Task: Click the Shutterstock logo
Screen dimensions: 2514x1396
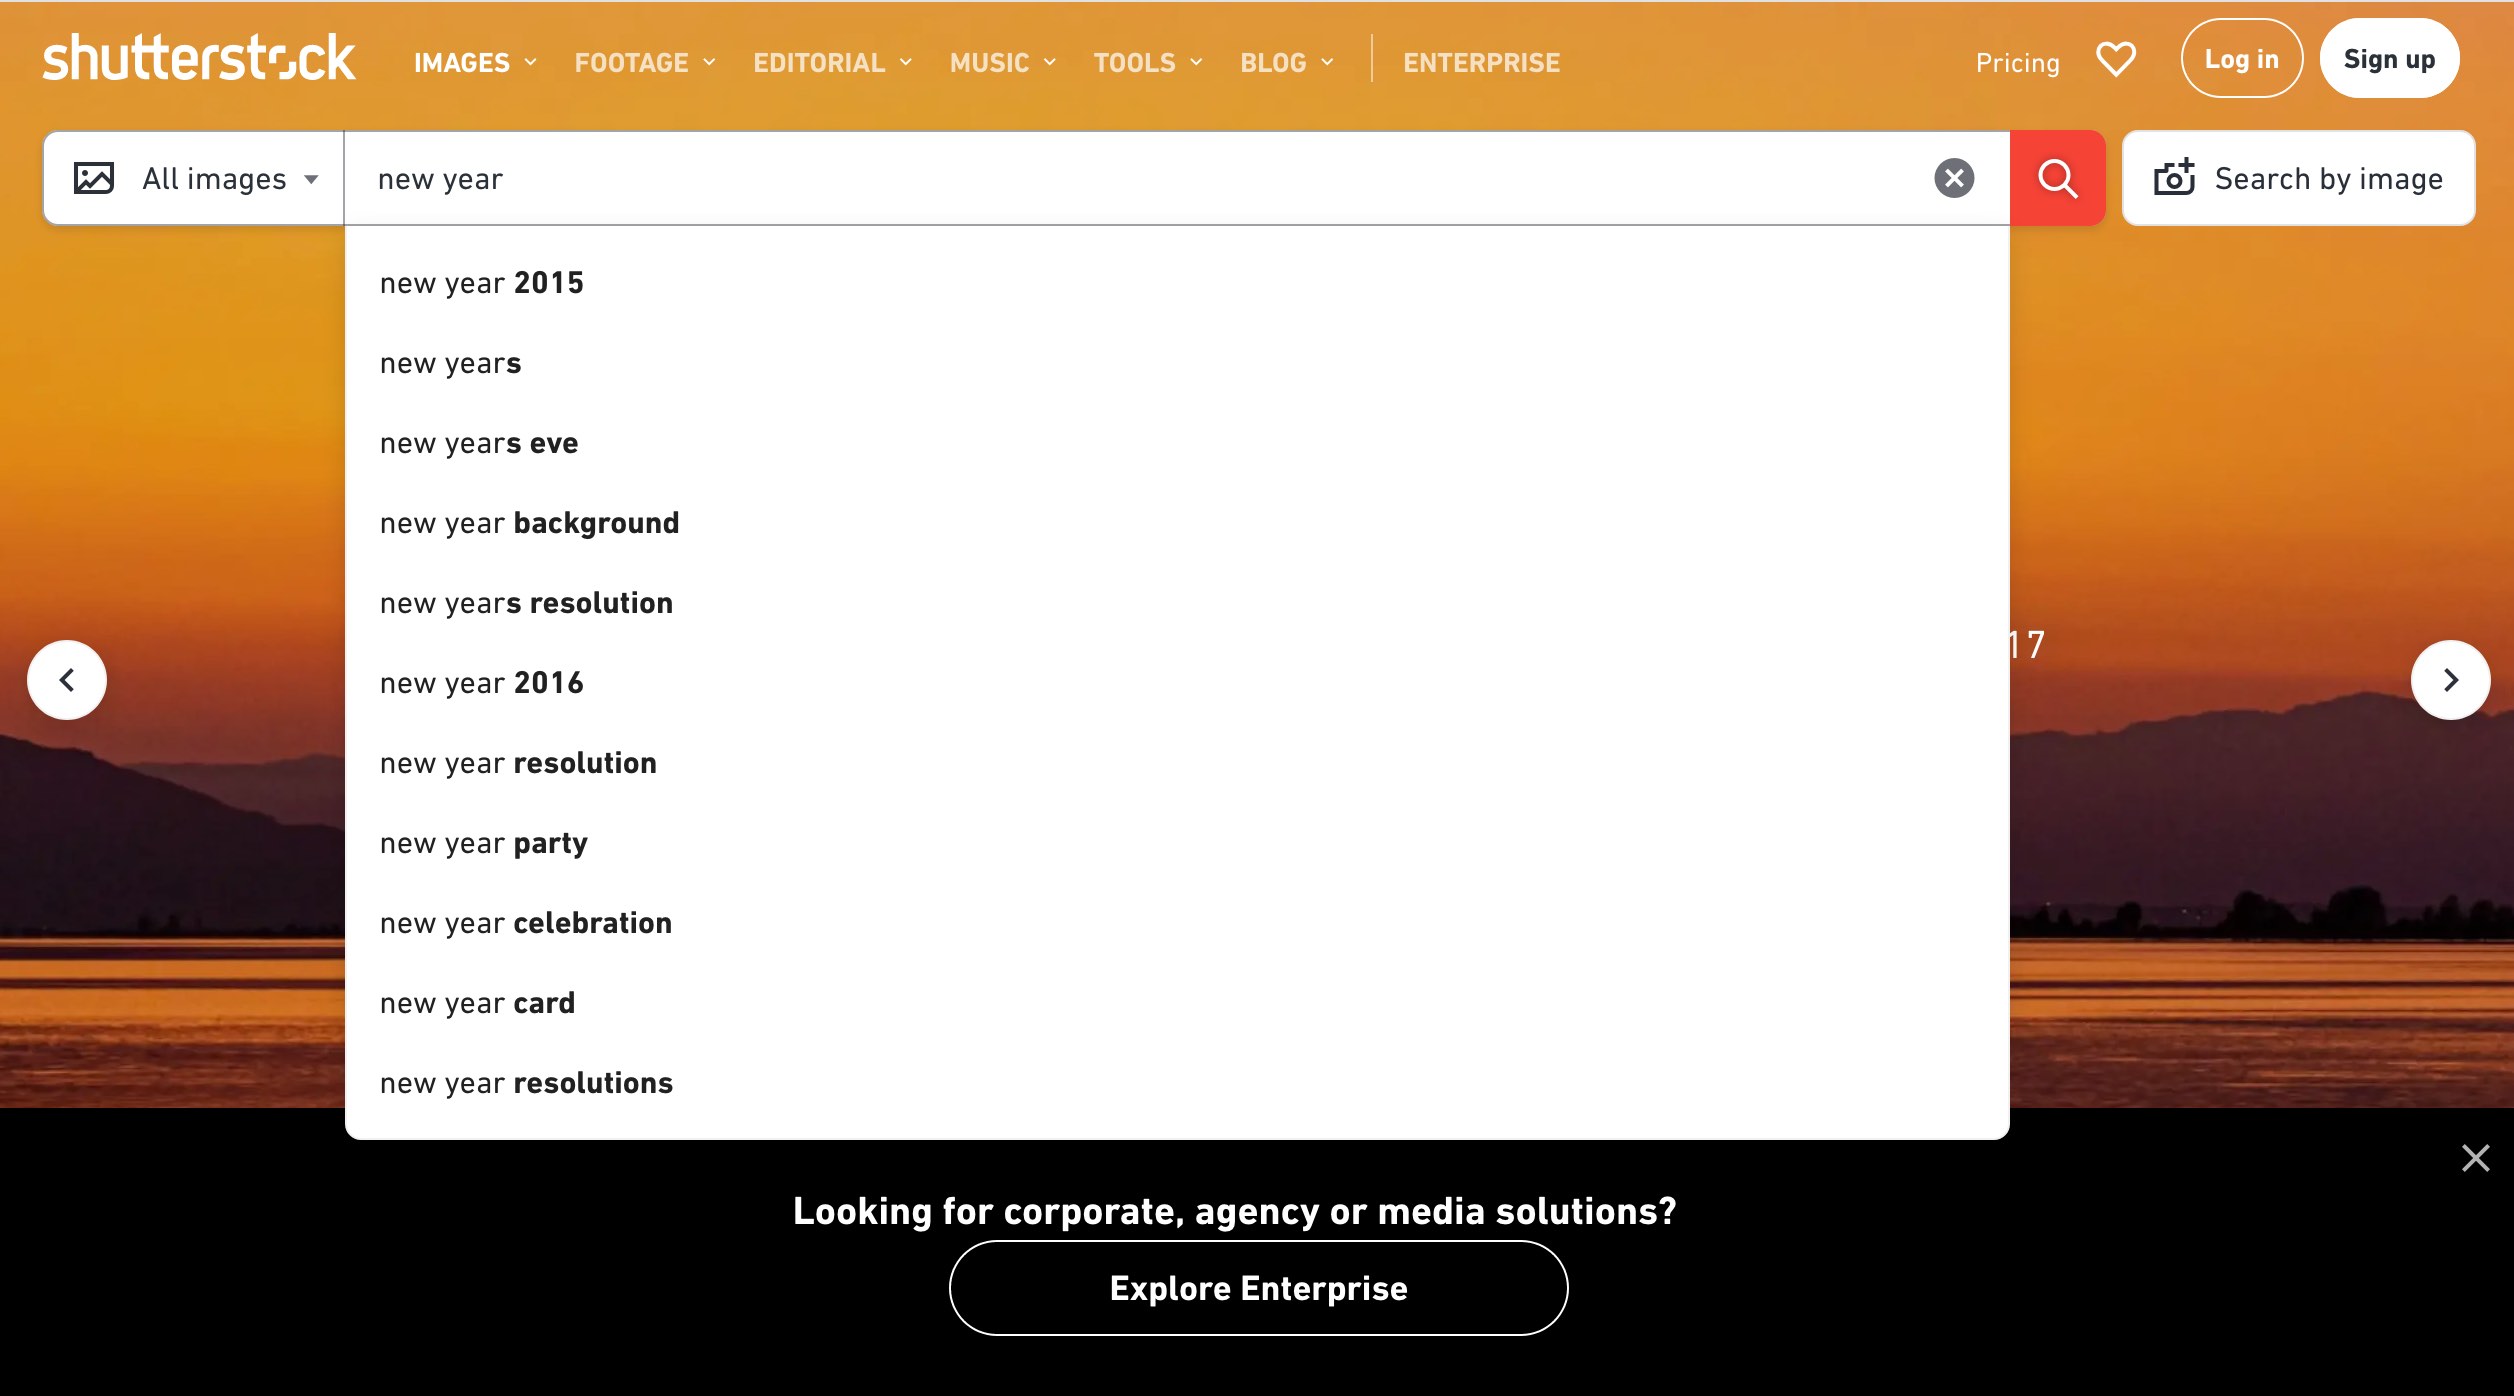Action: click(x=198, y=60)
